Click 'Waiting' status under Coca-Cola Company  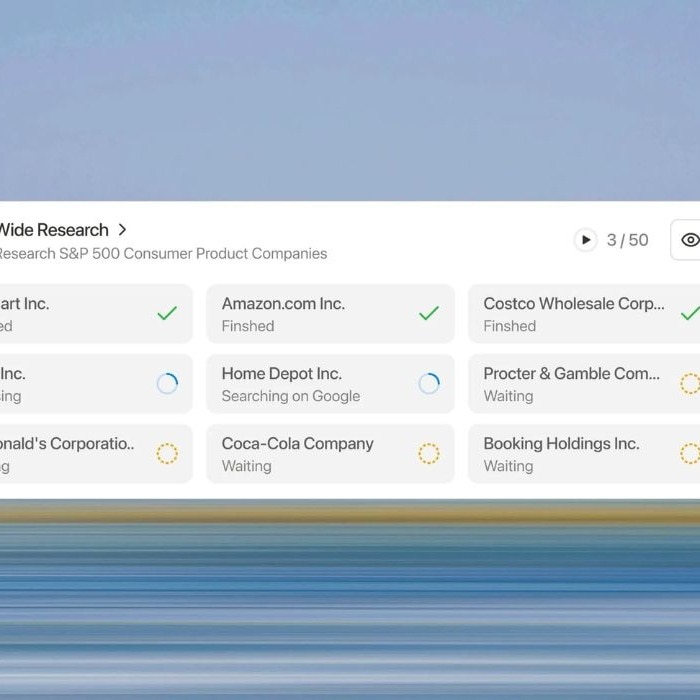tap(246, 466)
